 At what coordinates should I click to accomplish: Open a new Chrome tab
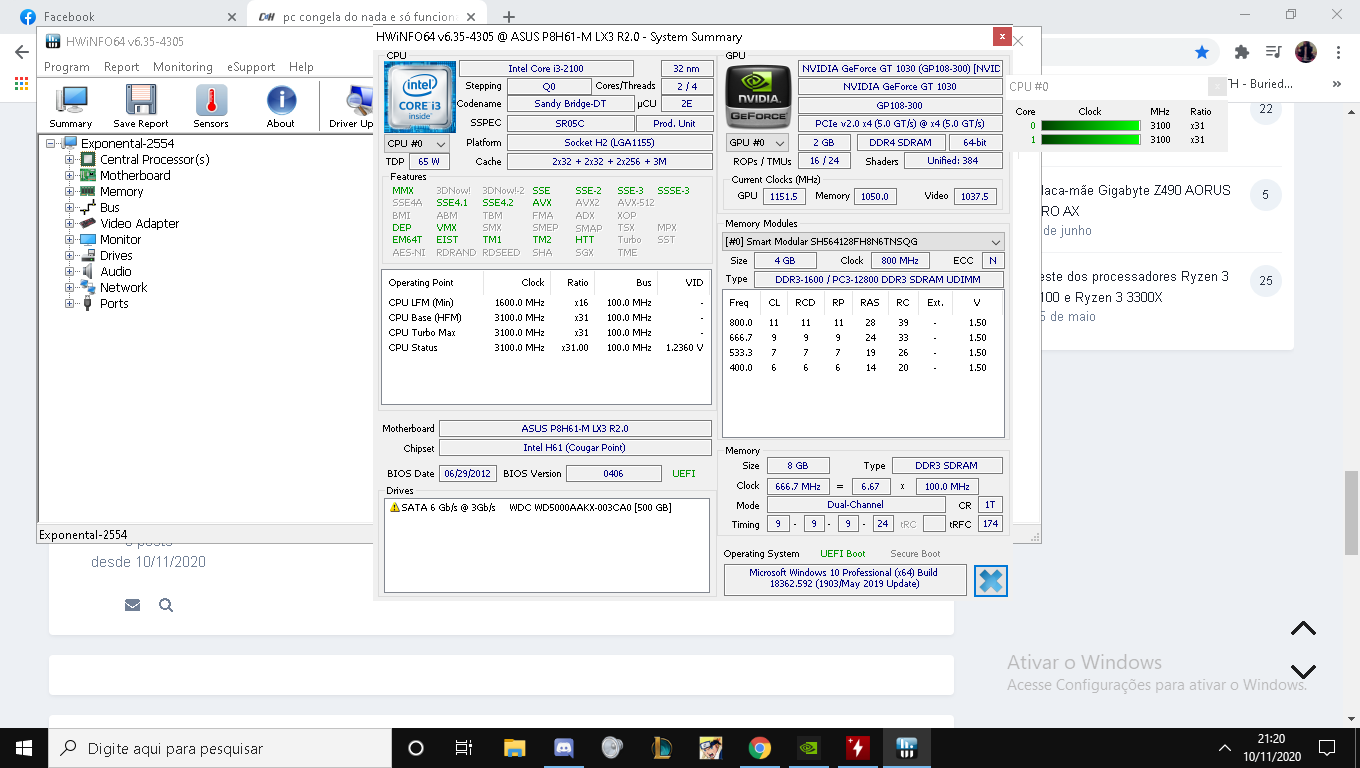pos(508,16)
